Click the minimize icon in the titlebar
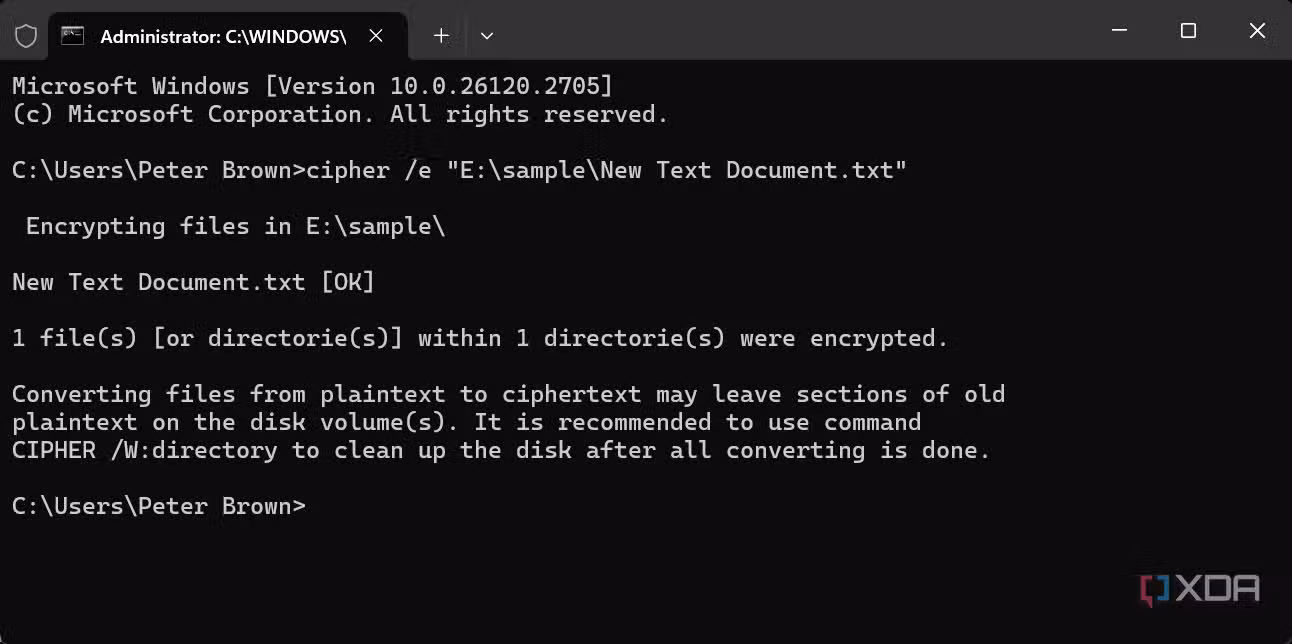Screen dimensions: 1292x644 tap(1118, 31)
